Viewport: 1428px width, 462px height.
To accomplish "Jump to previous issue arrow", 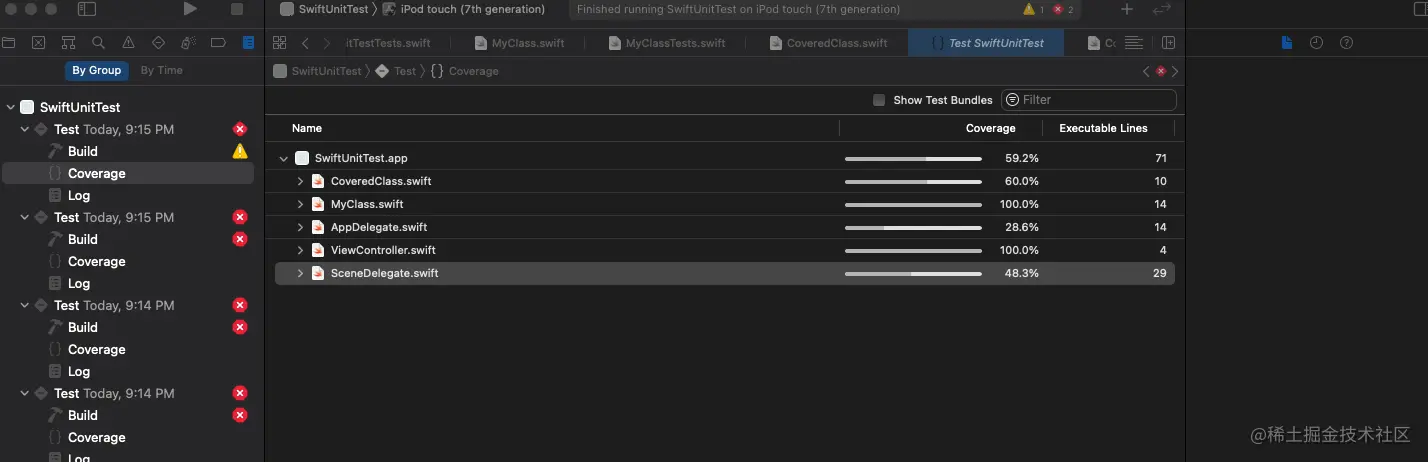I will [x=1146, y=71].
